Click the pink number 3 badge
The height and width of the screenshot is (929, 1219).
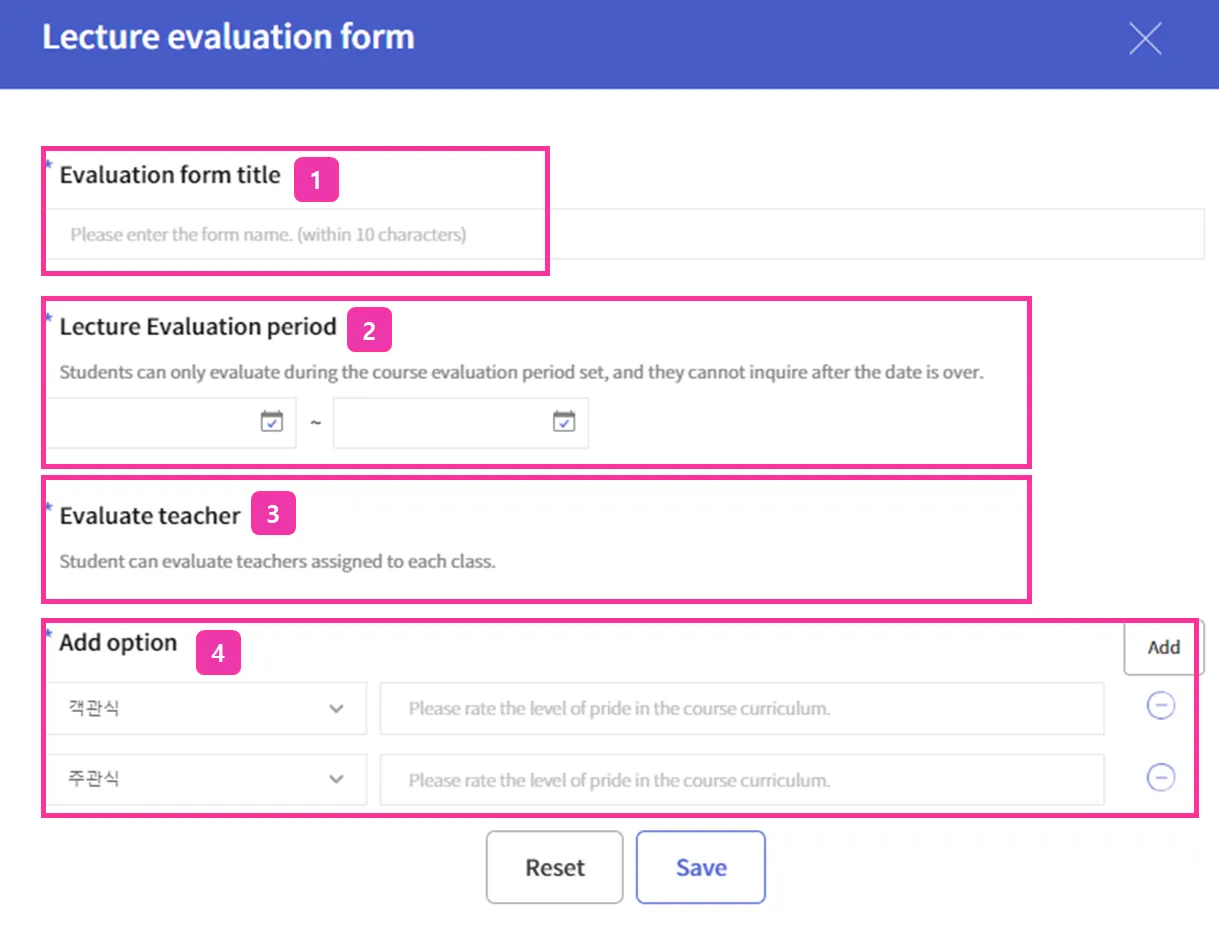[273, 515]
